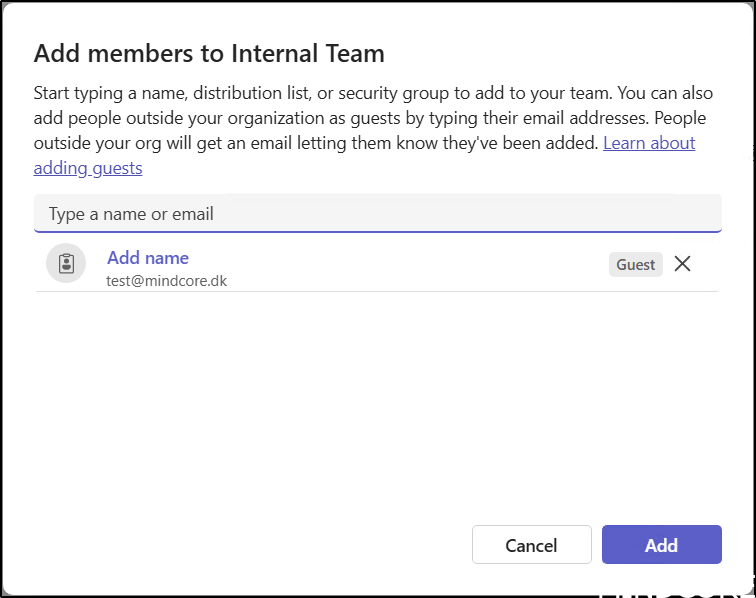Click the Guest badge label

click(635, 264)
